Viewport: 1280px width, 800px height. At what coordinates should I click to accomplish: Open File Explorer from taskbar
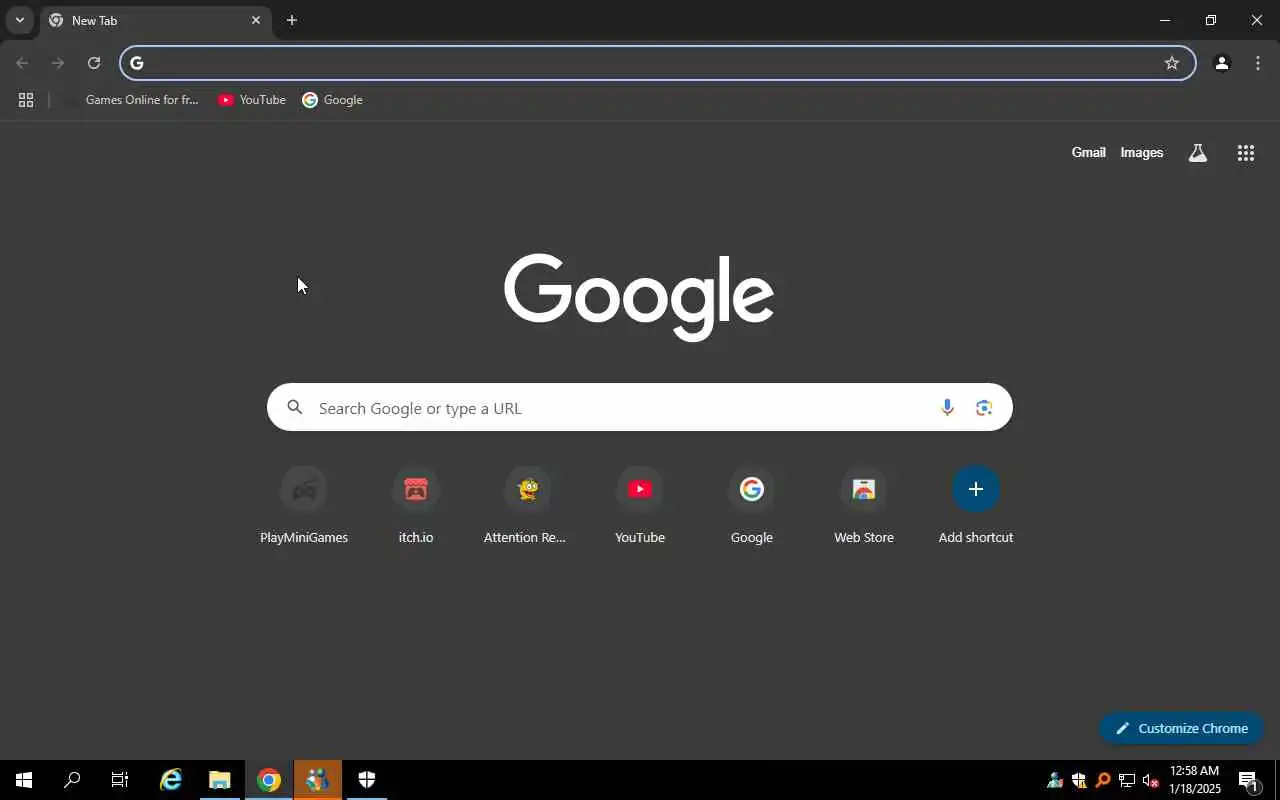coord(219,780)
